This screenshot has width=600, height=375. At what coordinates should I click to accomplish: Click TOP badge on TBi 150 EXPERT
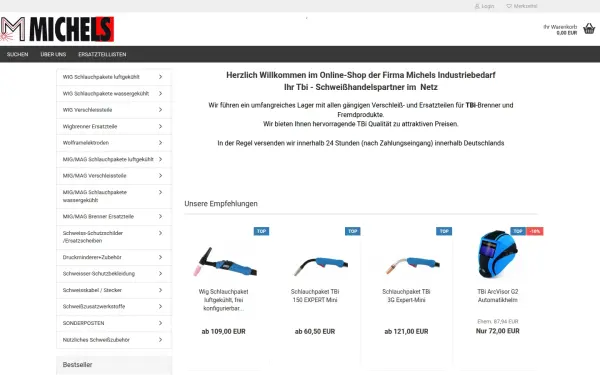[353, 231]
